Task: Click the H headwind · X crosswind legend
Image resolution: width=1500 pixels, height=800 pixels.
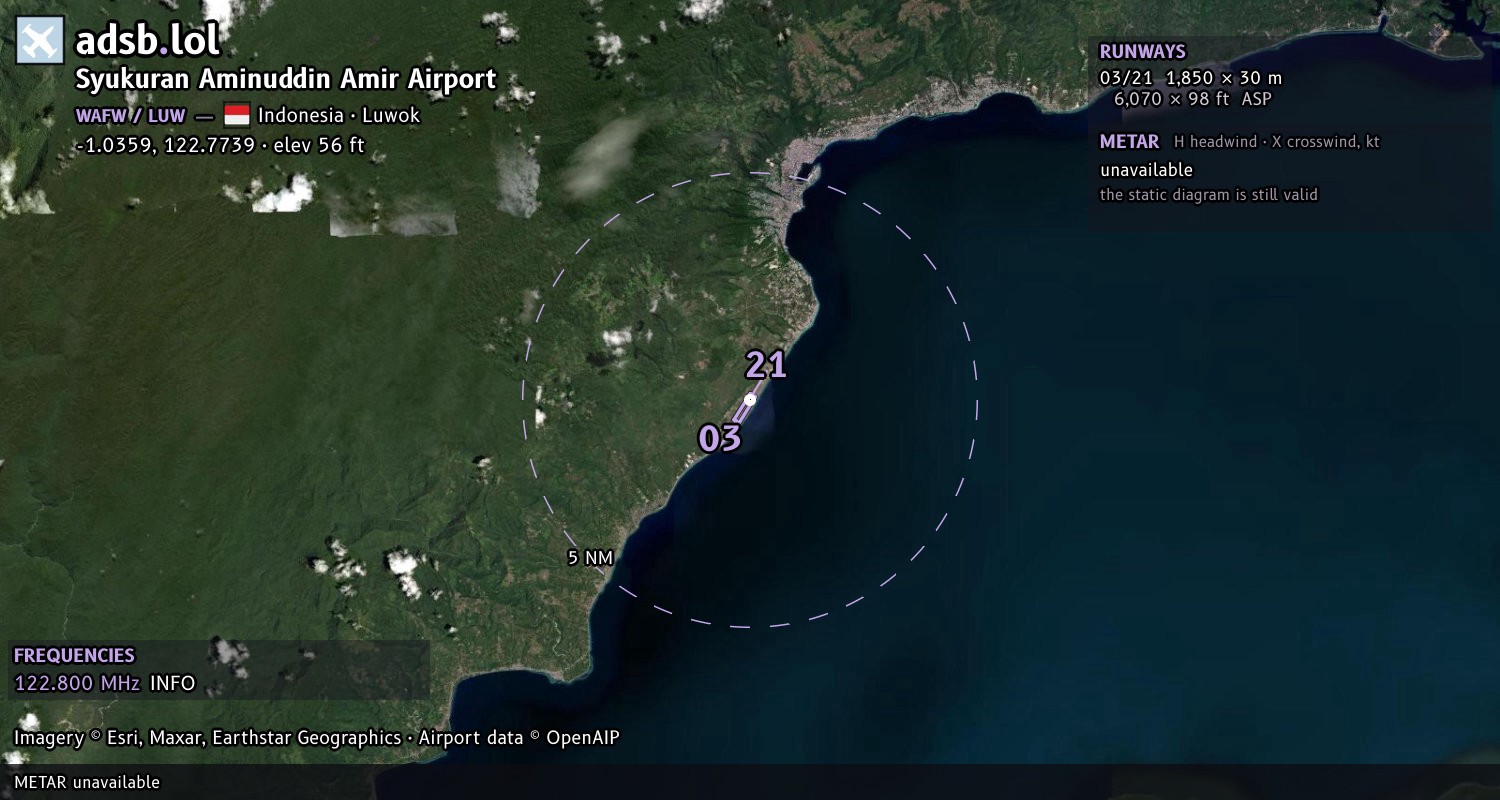Action: tap(1276, 142)
